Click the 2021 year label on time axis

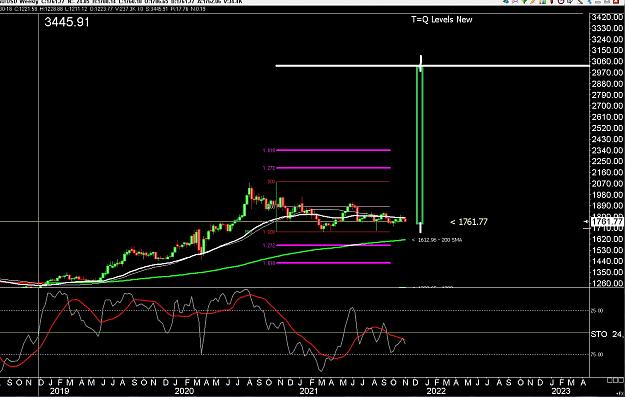coord(308,391)
